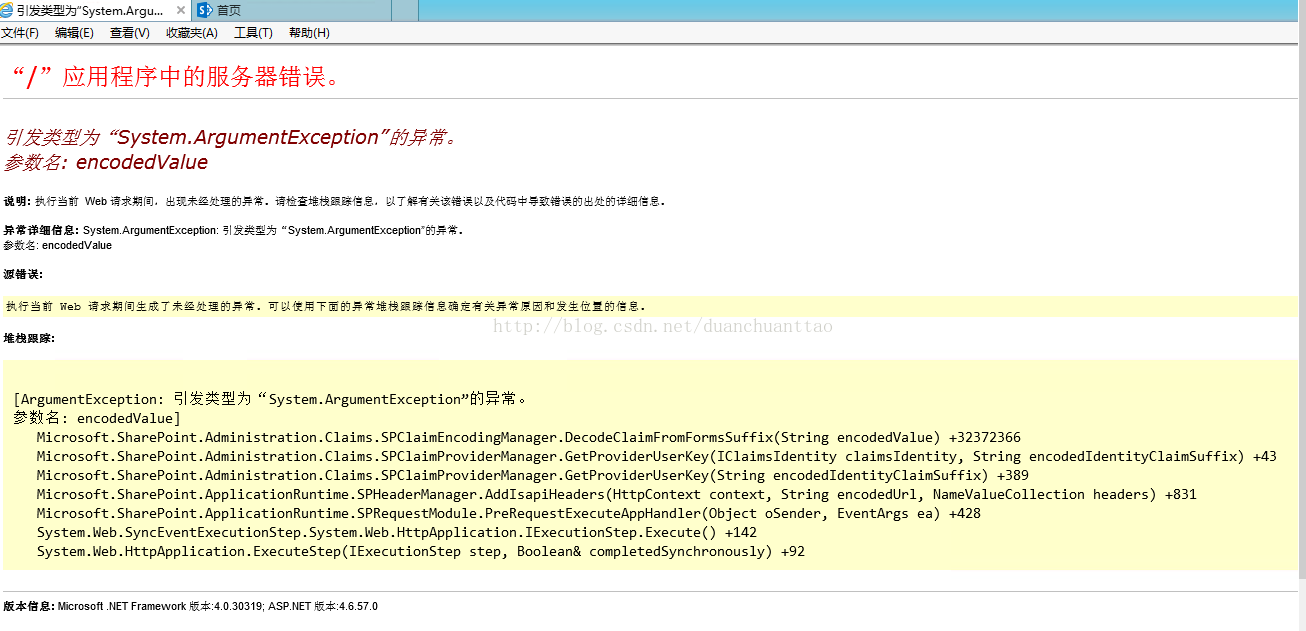Click the IExecutionStep.Execute() +142 line

coord(397,532)
